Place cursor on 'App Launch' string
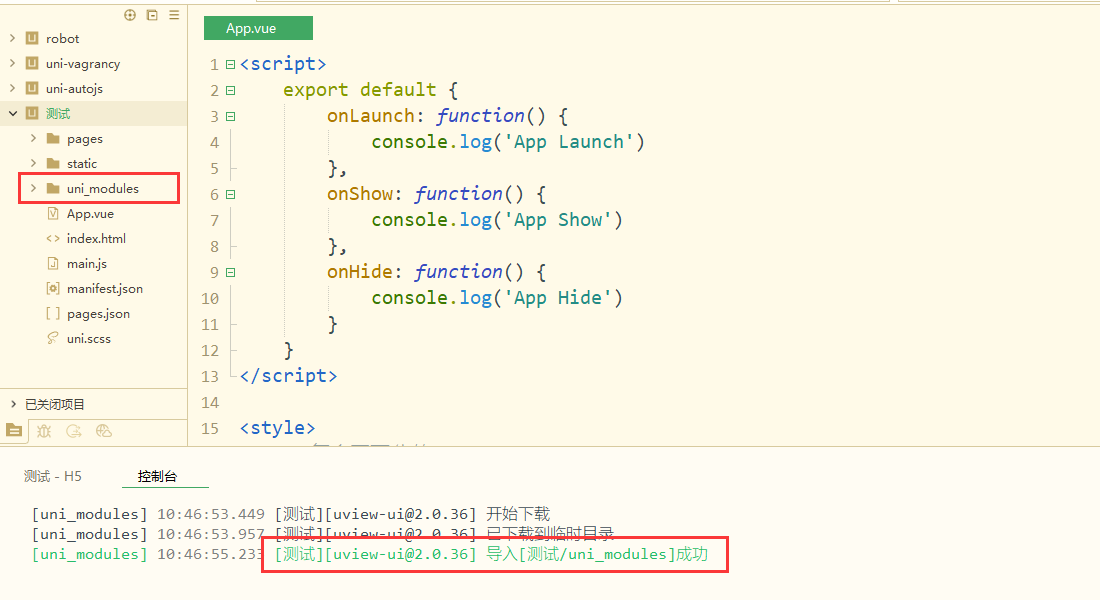 pos(569,142)
